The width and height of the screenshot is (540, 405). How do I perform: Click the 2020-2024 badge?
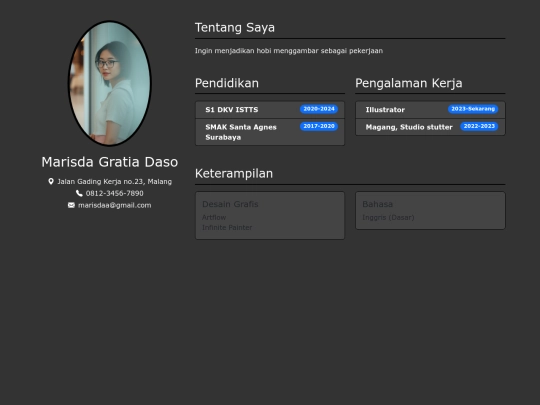pos(319,109)
